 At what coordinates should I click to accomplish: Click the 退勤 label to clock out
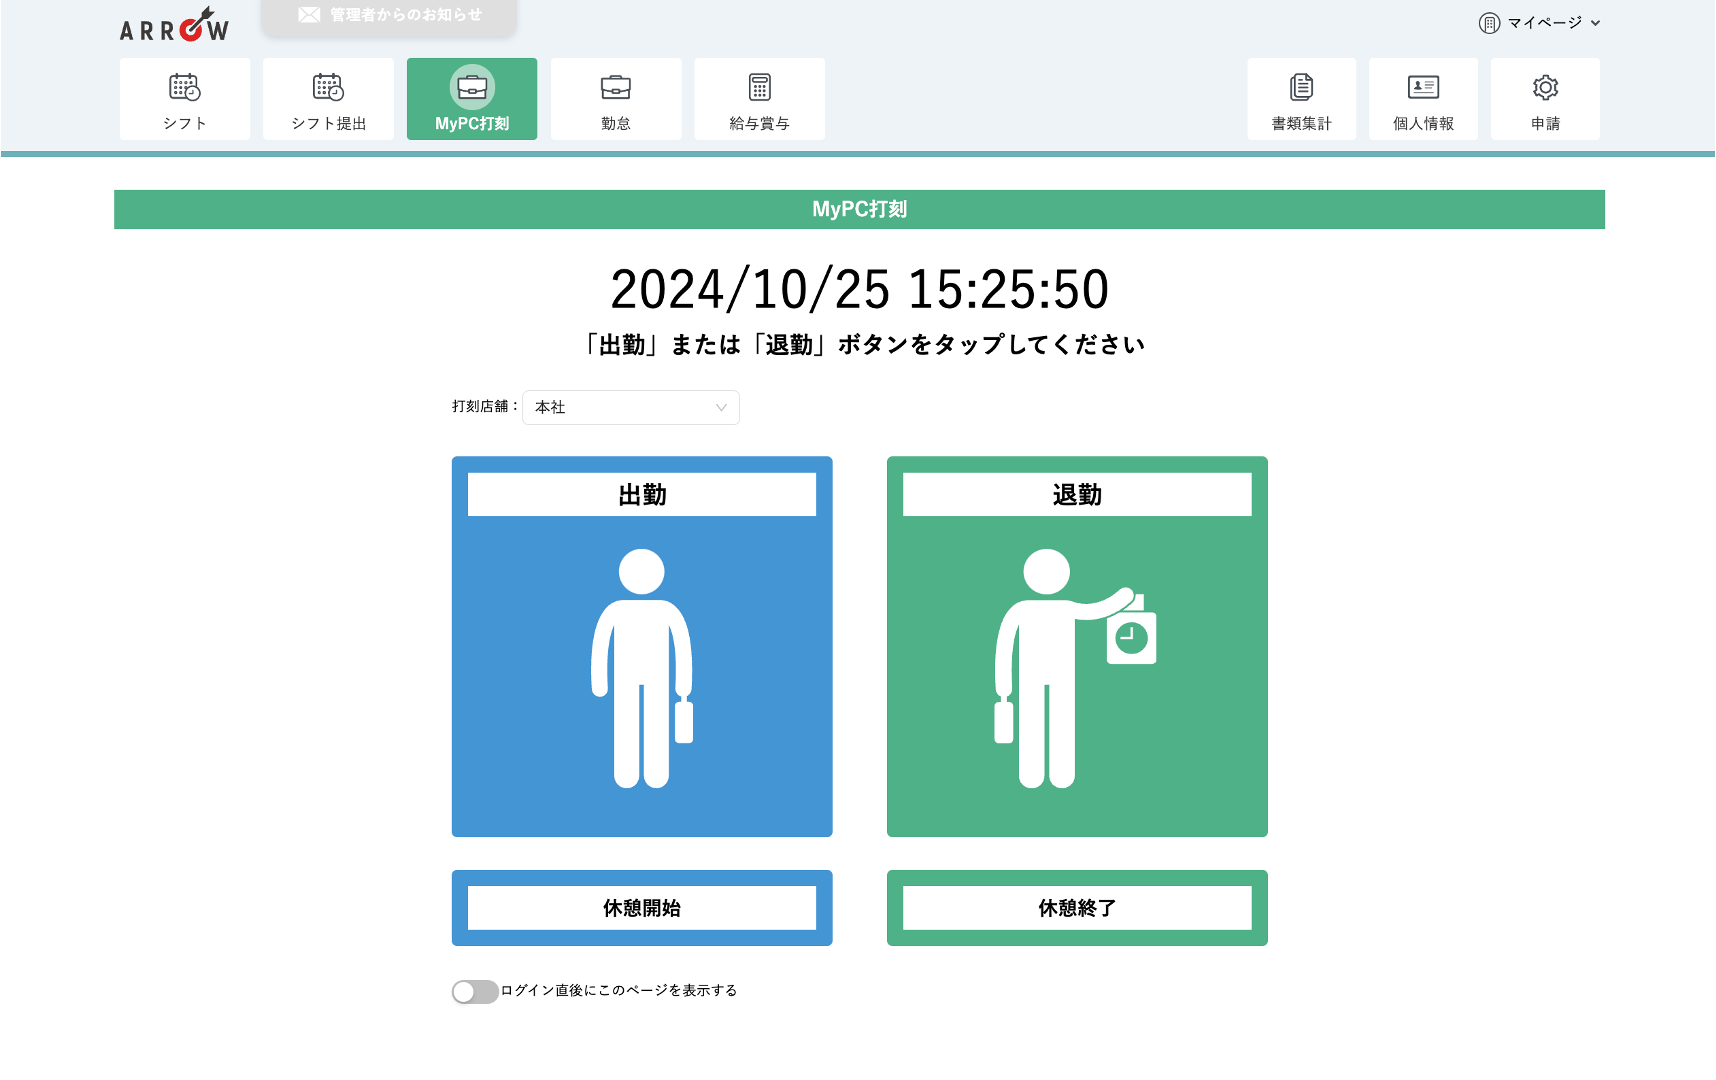click(1077, 495)
